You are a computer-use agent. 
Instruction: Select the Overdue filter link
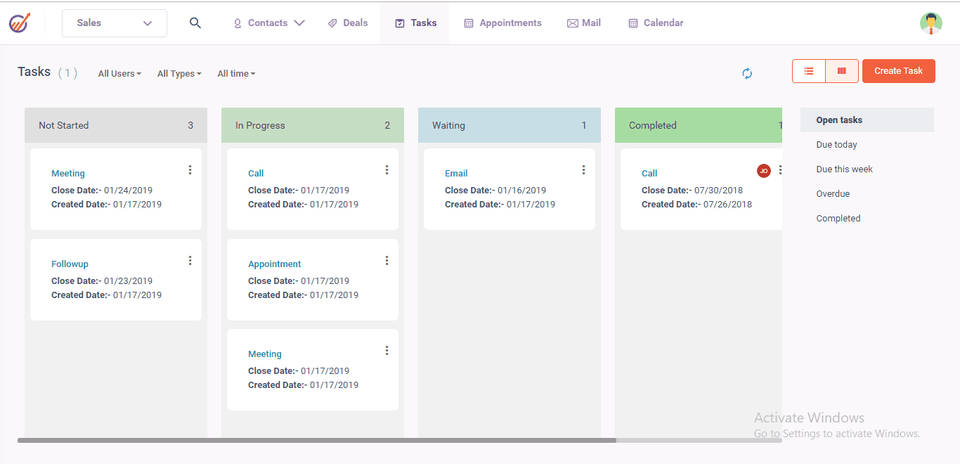coord(833,194)
